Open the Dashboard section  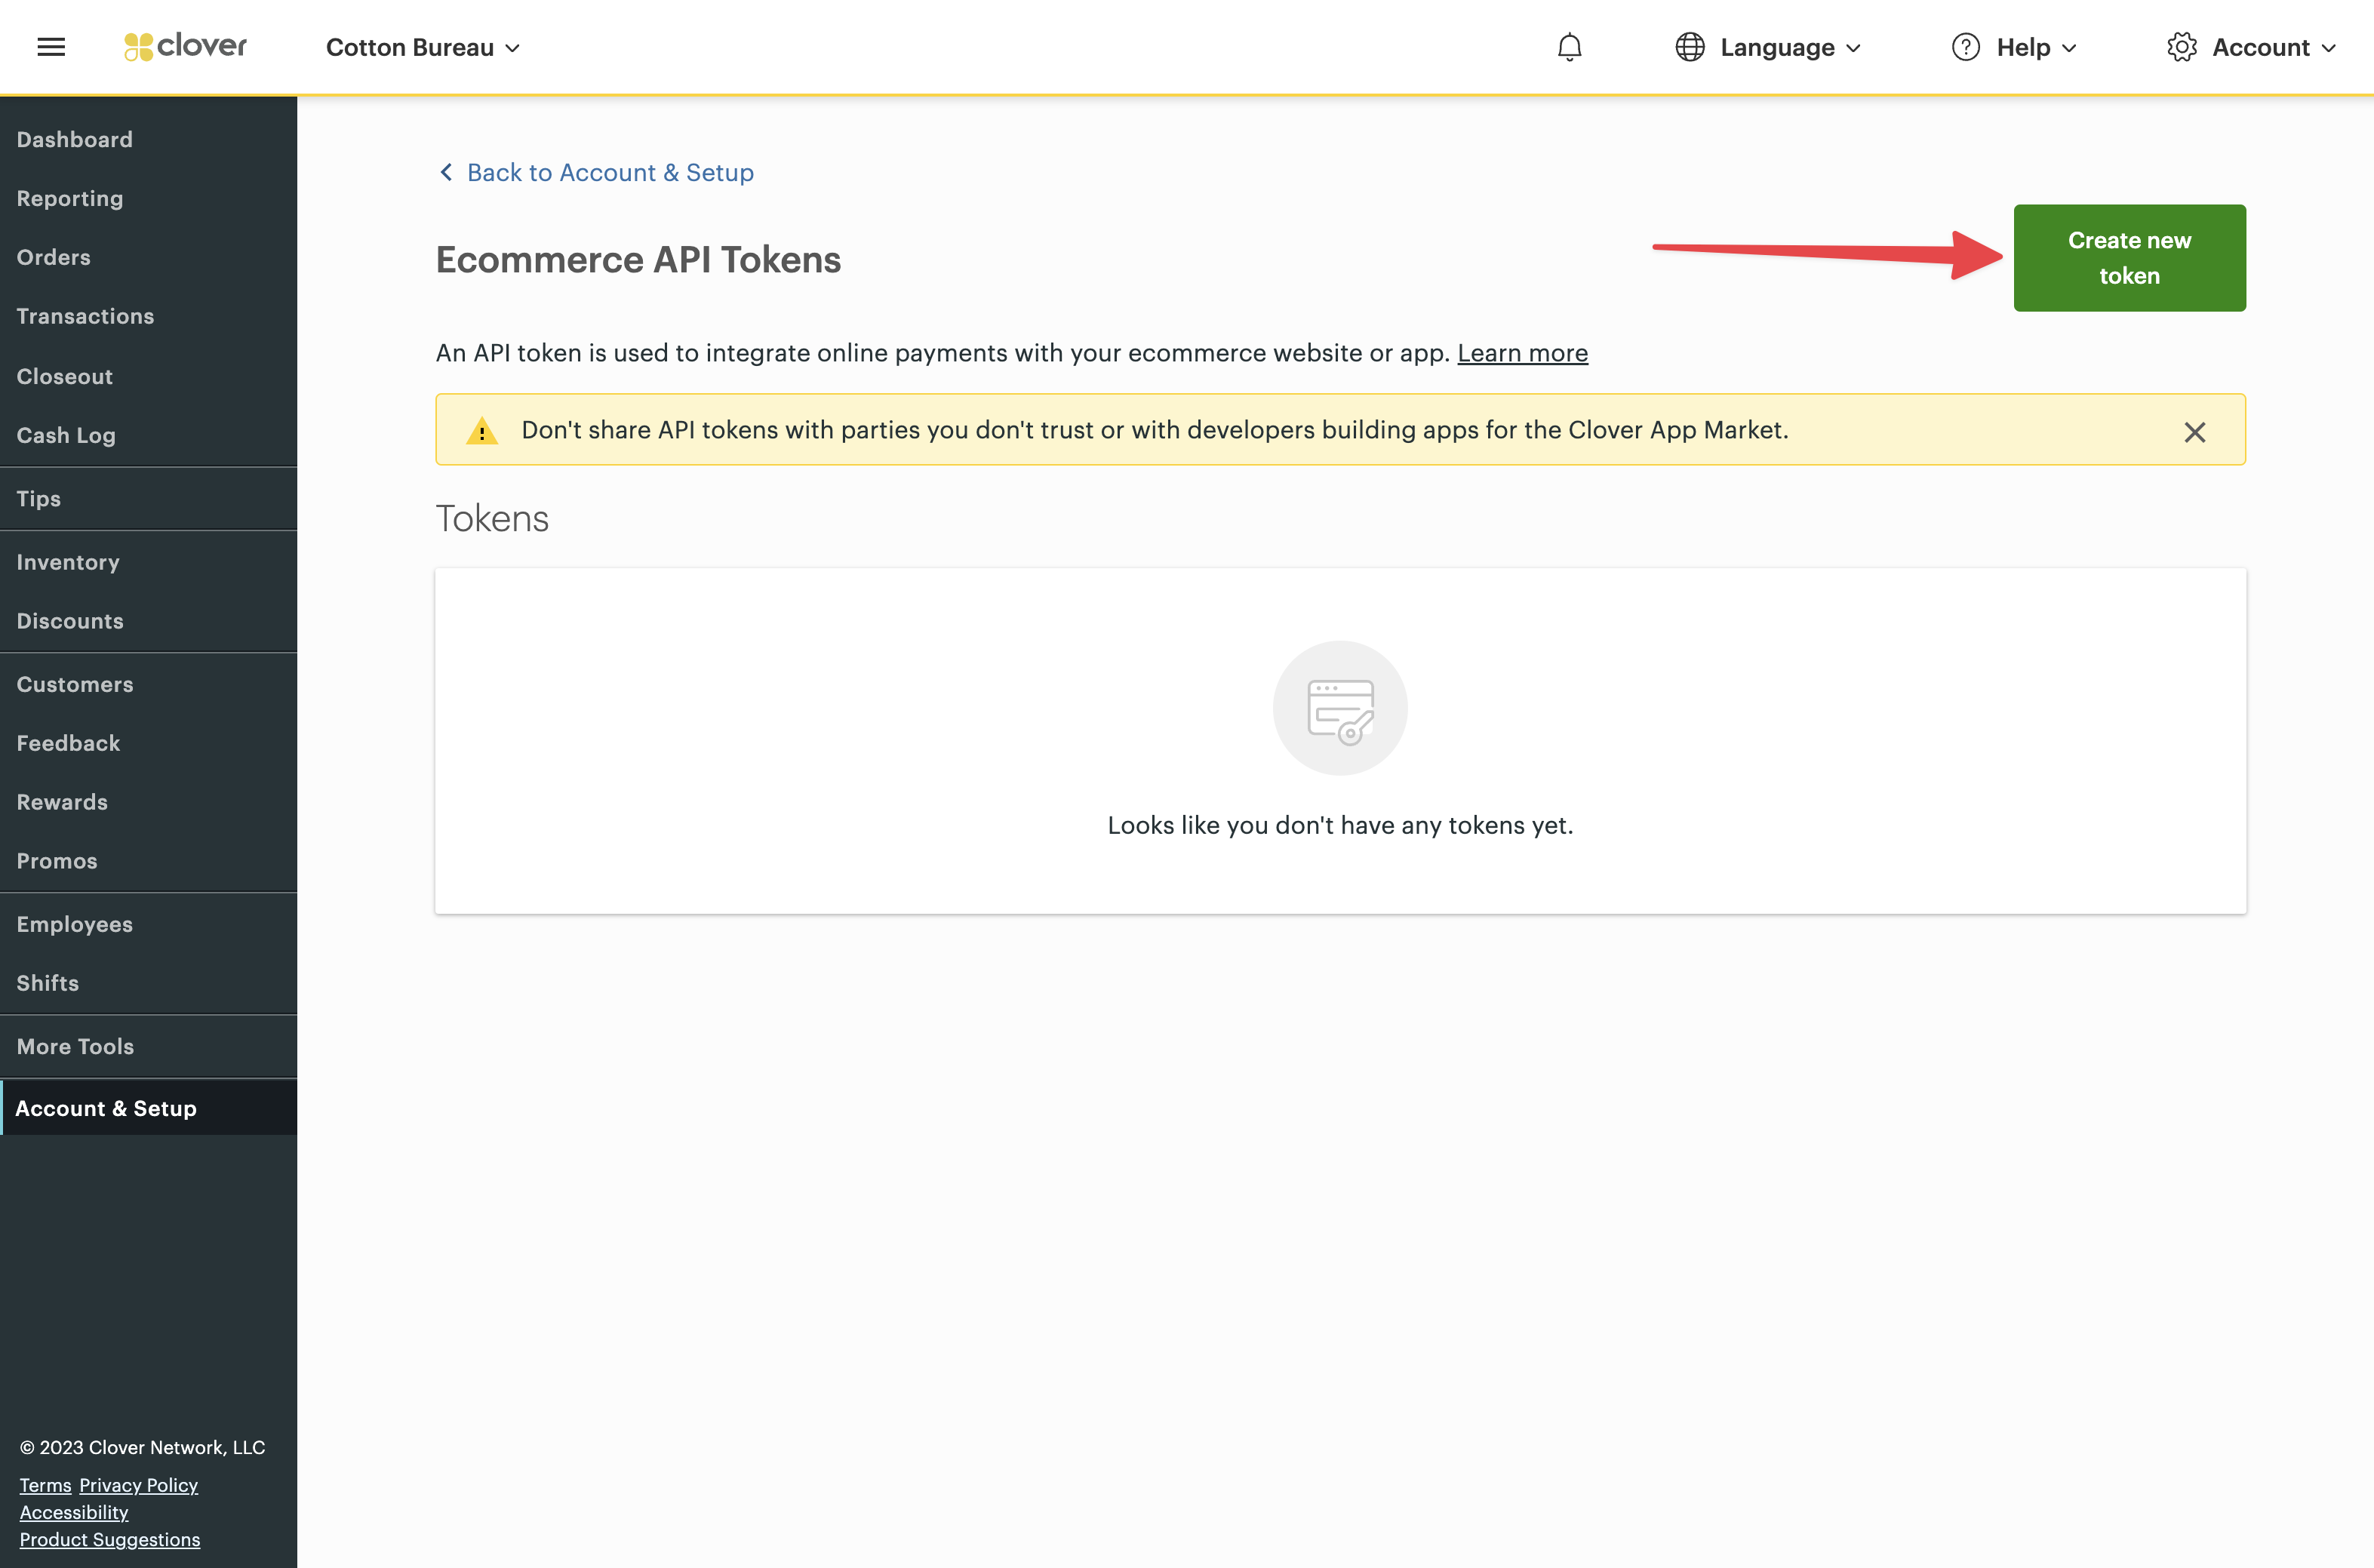pyautogui.click(x=75, y=139)
